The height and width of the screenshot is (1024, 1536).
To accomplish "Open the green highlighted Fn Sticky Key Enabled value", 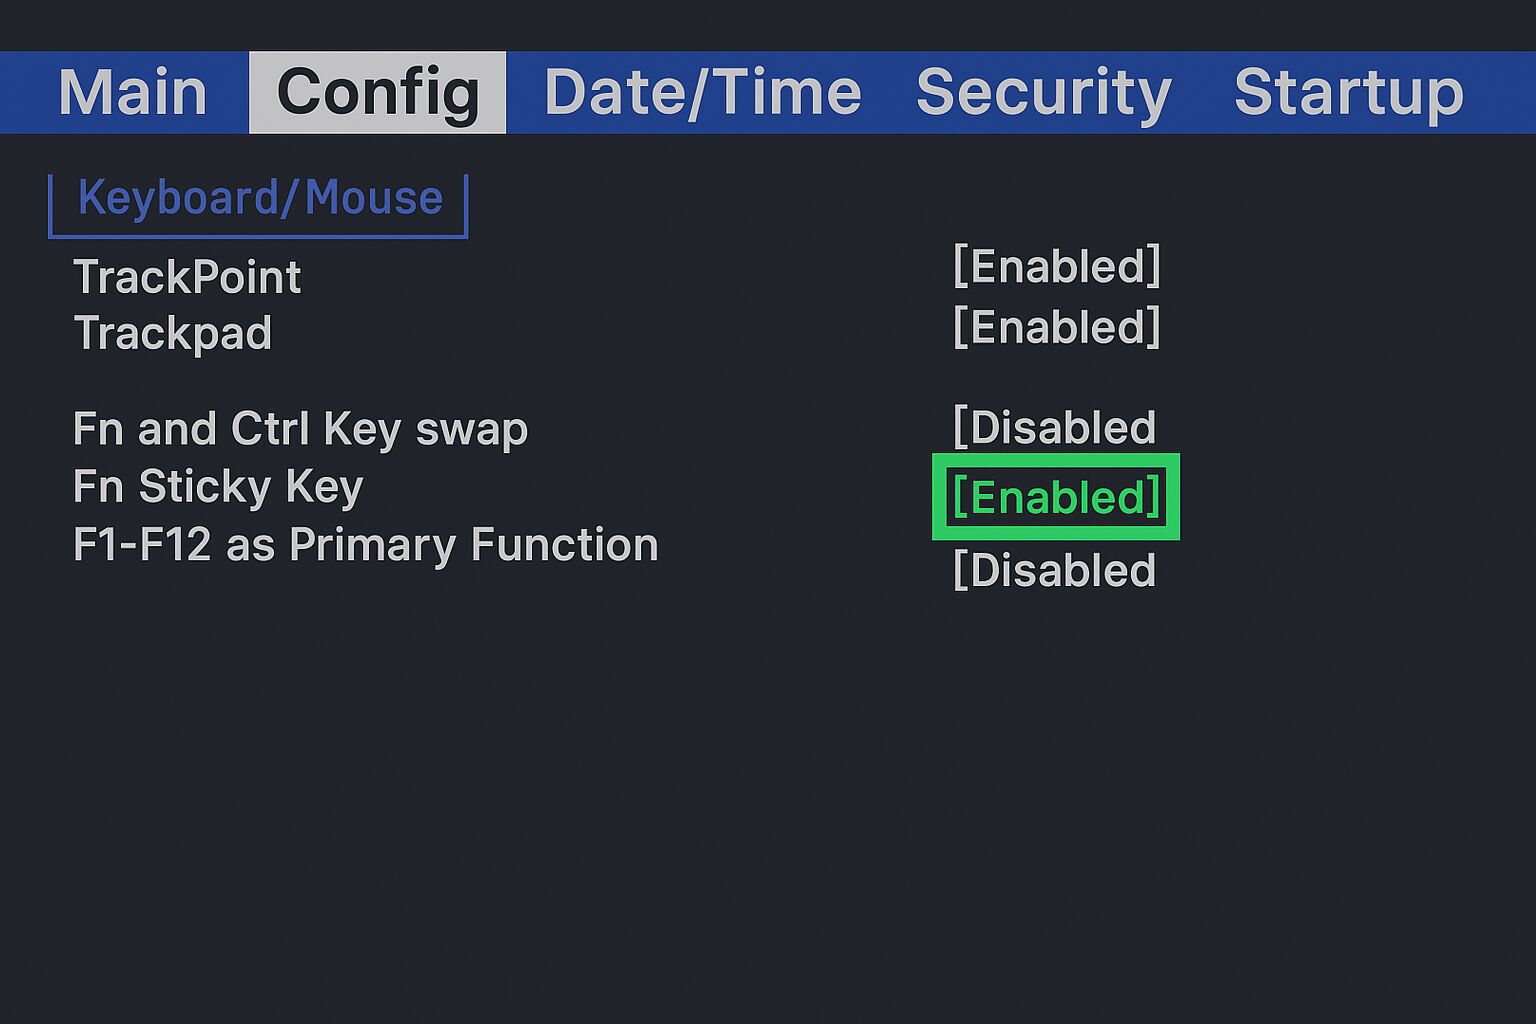I will pyautogui.click(x=1056, y=497).
